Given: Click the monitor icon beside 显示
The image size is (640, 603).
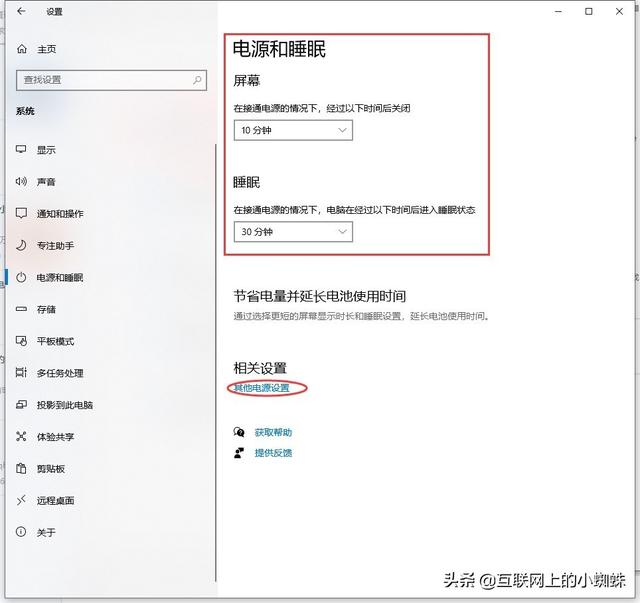Looking at the screenshot, I should [x=21, y=149].
